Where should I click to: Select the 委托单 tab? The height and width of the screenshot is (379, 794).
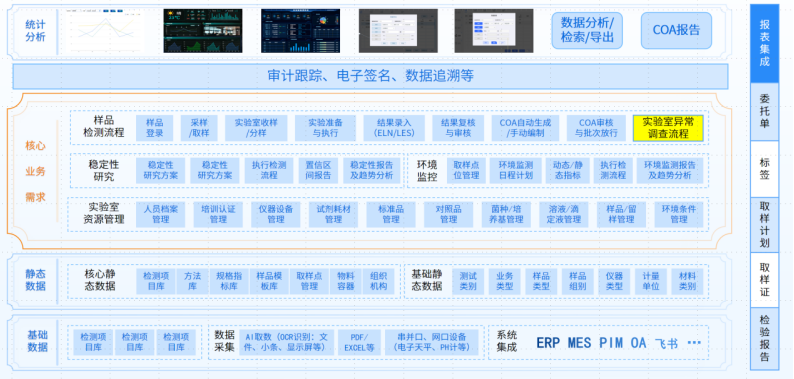(764, 112)
